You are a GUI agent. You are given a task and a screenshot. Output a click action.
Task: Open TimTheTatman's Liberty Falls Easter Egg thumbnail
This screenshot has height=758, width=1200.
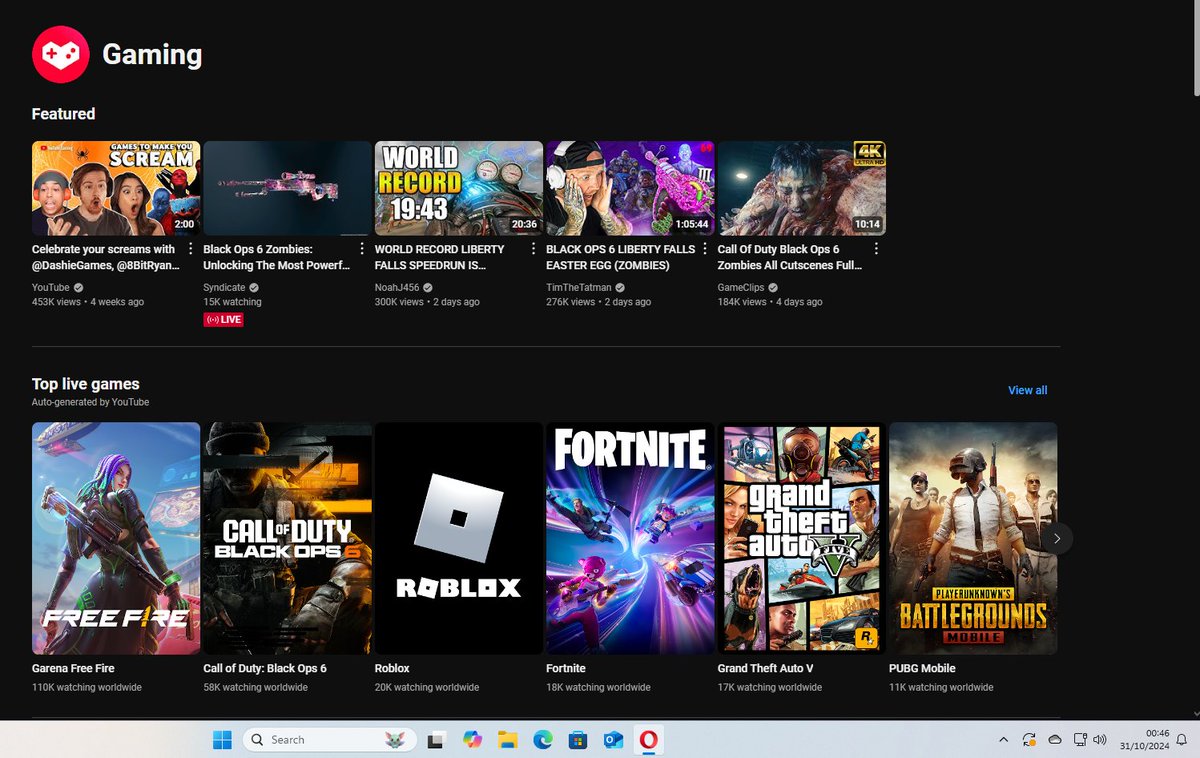coord(630,188)
